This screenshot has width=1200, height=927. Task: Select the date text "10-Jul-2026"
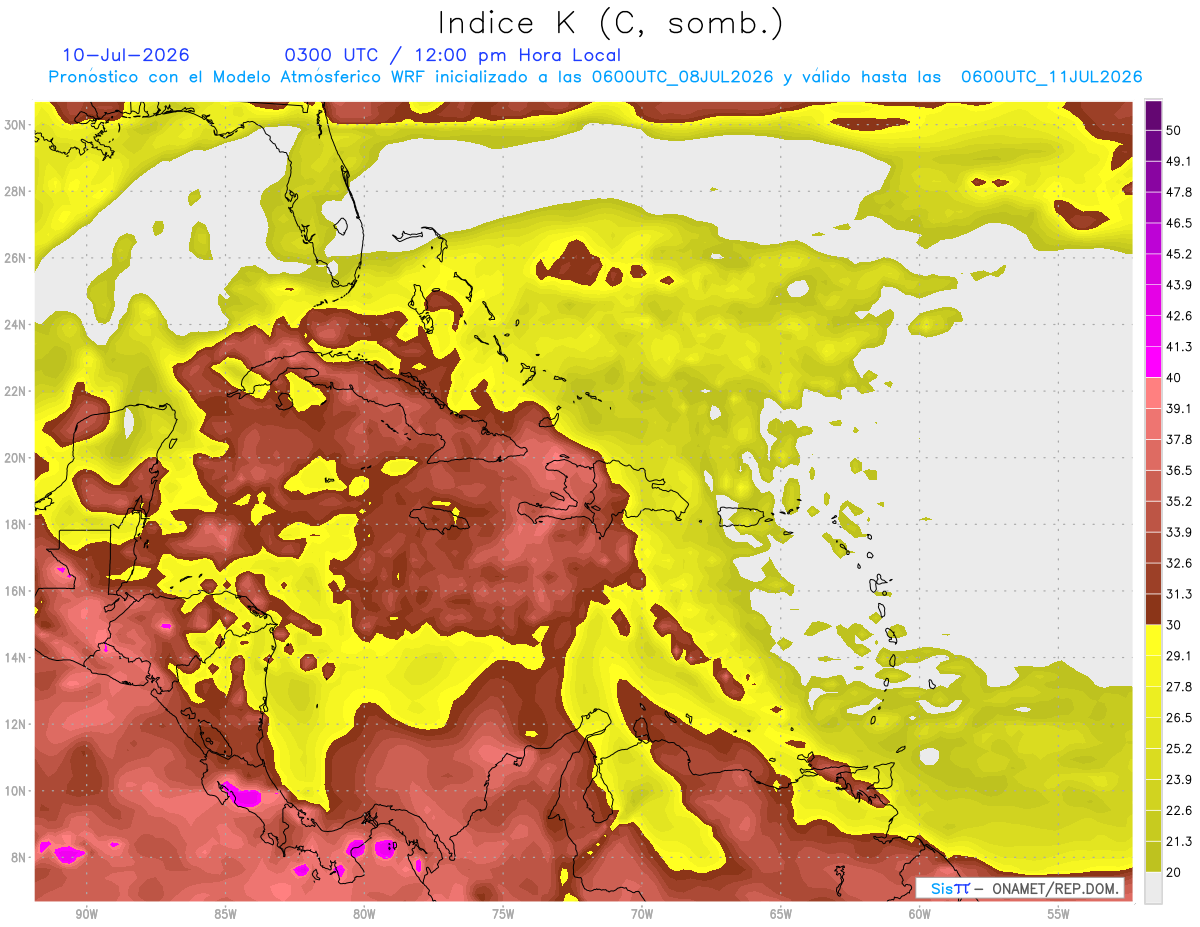click(x=126, y=55)
